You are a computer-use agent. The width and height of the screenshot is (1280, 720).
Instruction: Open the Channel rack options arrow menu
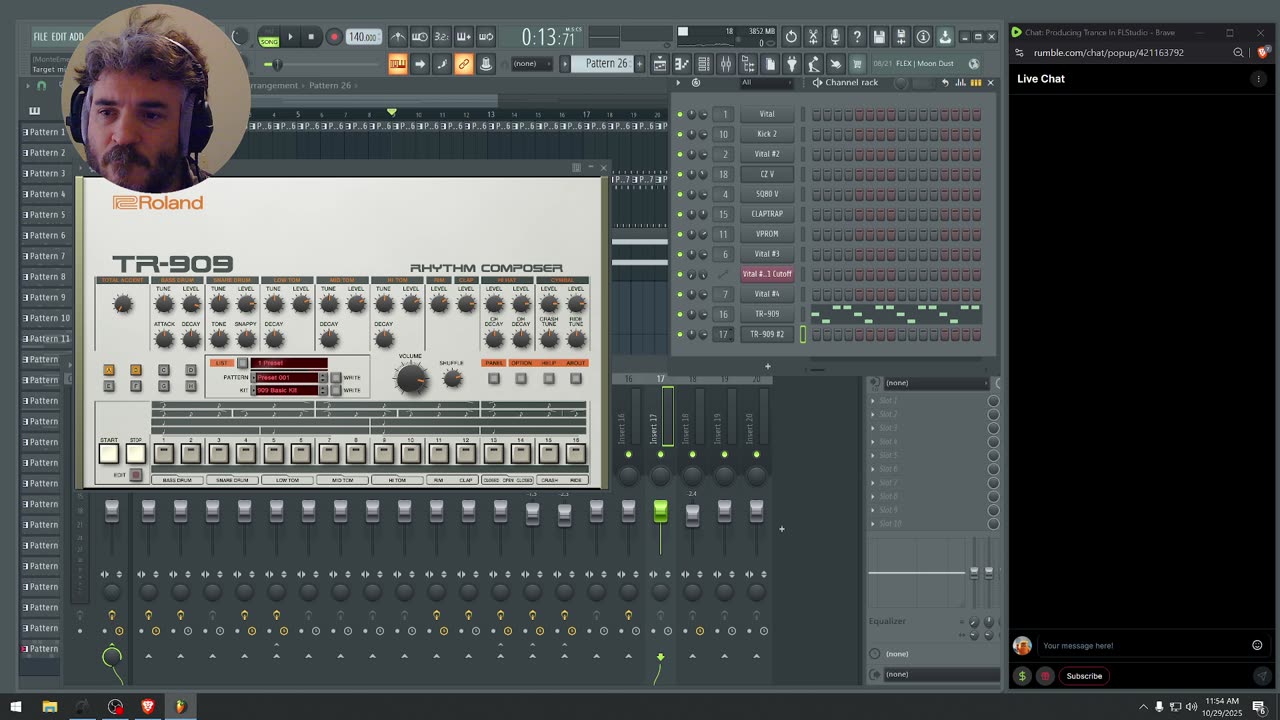679,83
